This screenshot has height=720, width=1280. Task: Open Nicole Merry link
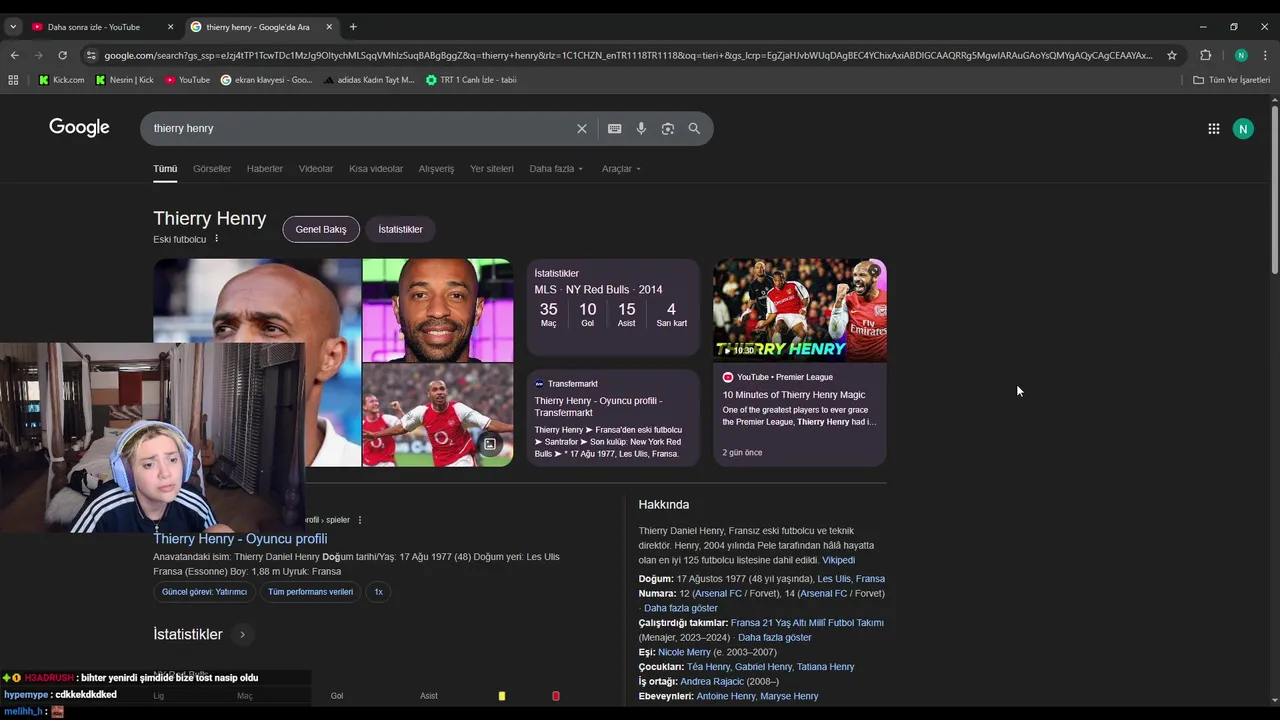(x=684, y=652)
